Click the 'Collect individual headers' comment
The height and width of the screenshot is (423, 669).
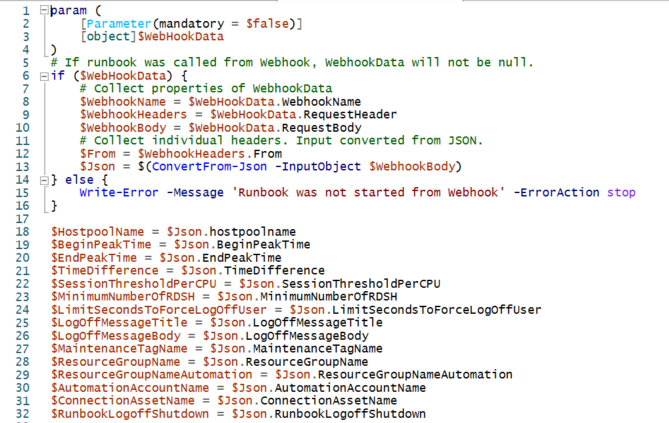281,141
